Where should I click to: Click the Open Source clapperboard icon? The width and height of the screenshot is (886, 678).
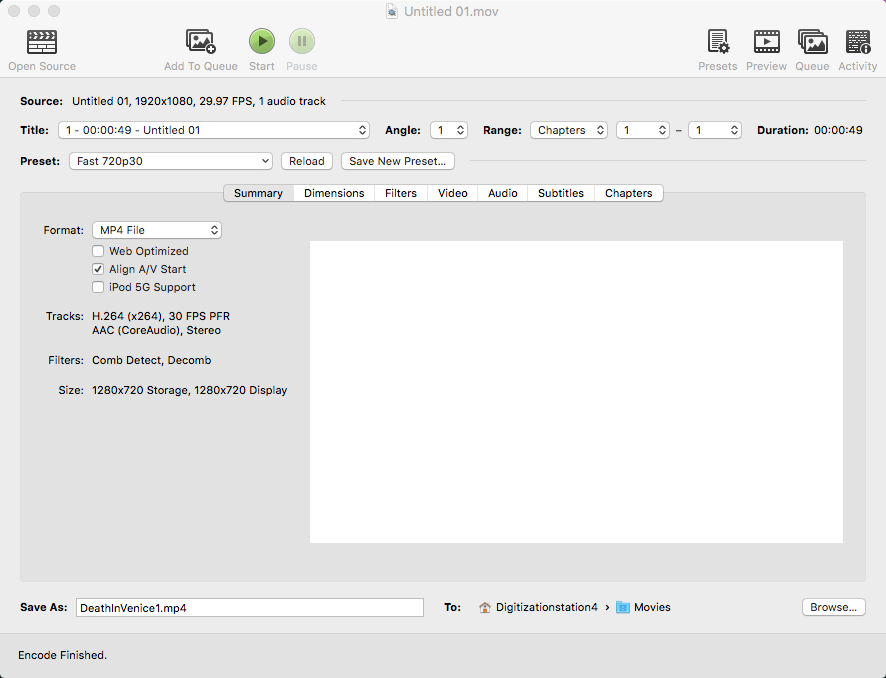(x=41, y=42)
